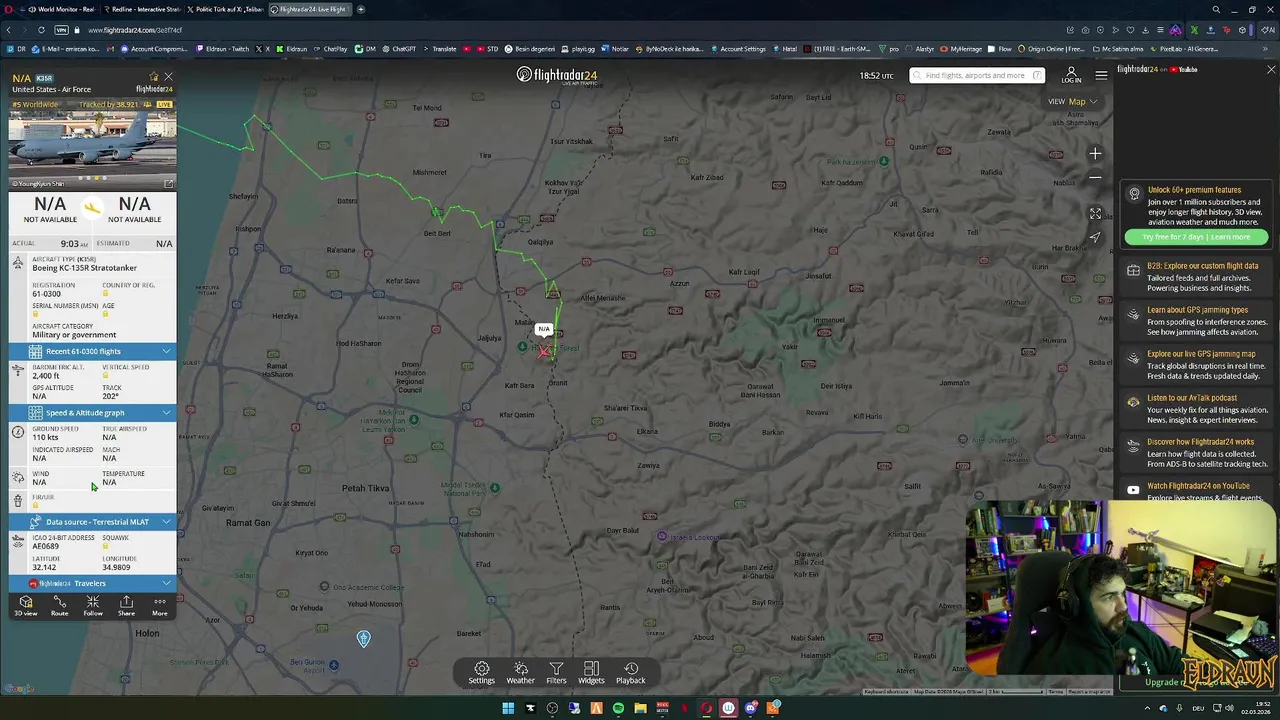Click the blue location pin near Yehud
The image size is (1280, 720).
(x=364, y=638)
